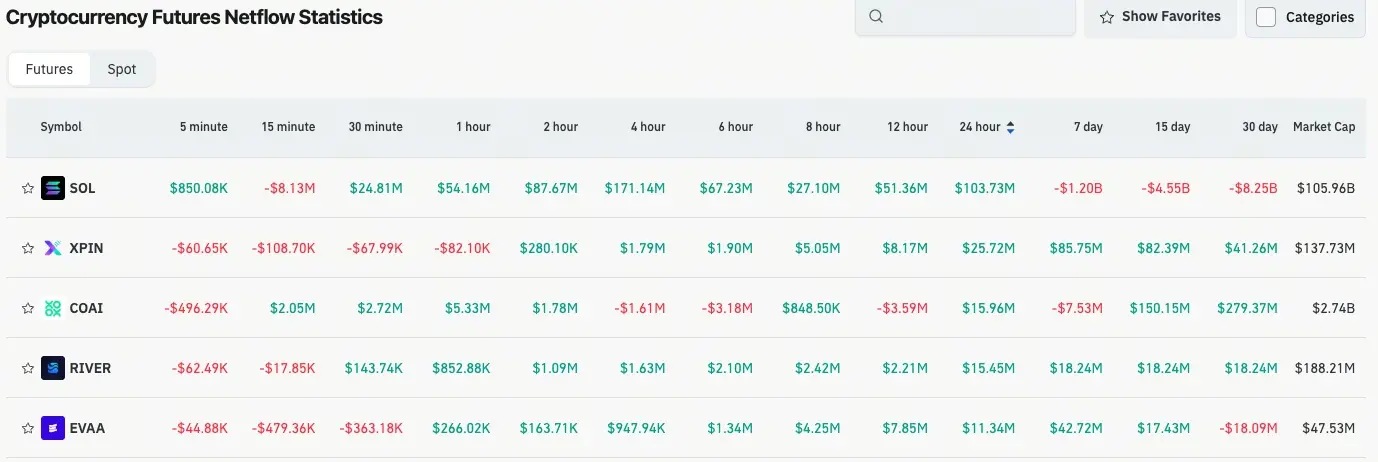This screenshot has height=462, width=1378.
Task: Select XPIN's -$108.70K value
Action: [284, 248]
